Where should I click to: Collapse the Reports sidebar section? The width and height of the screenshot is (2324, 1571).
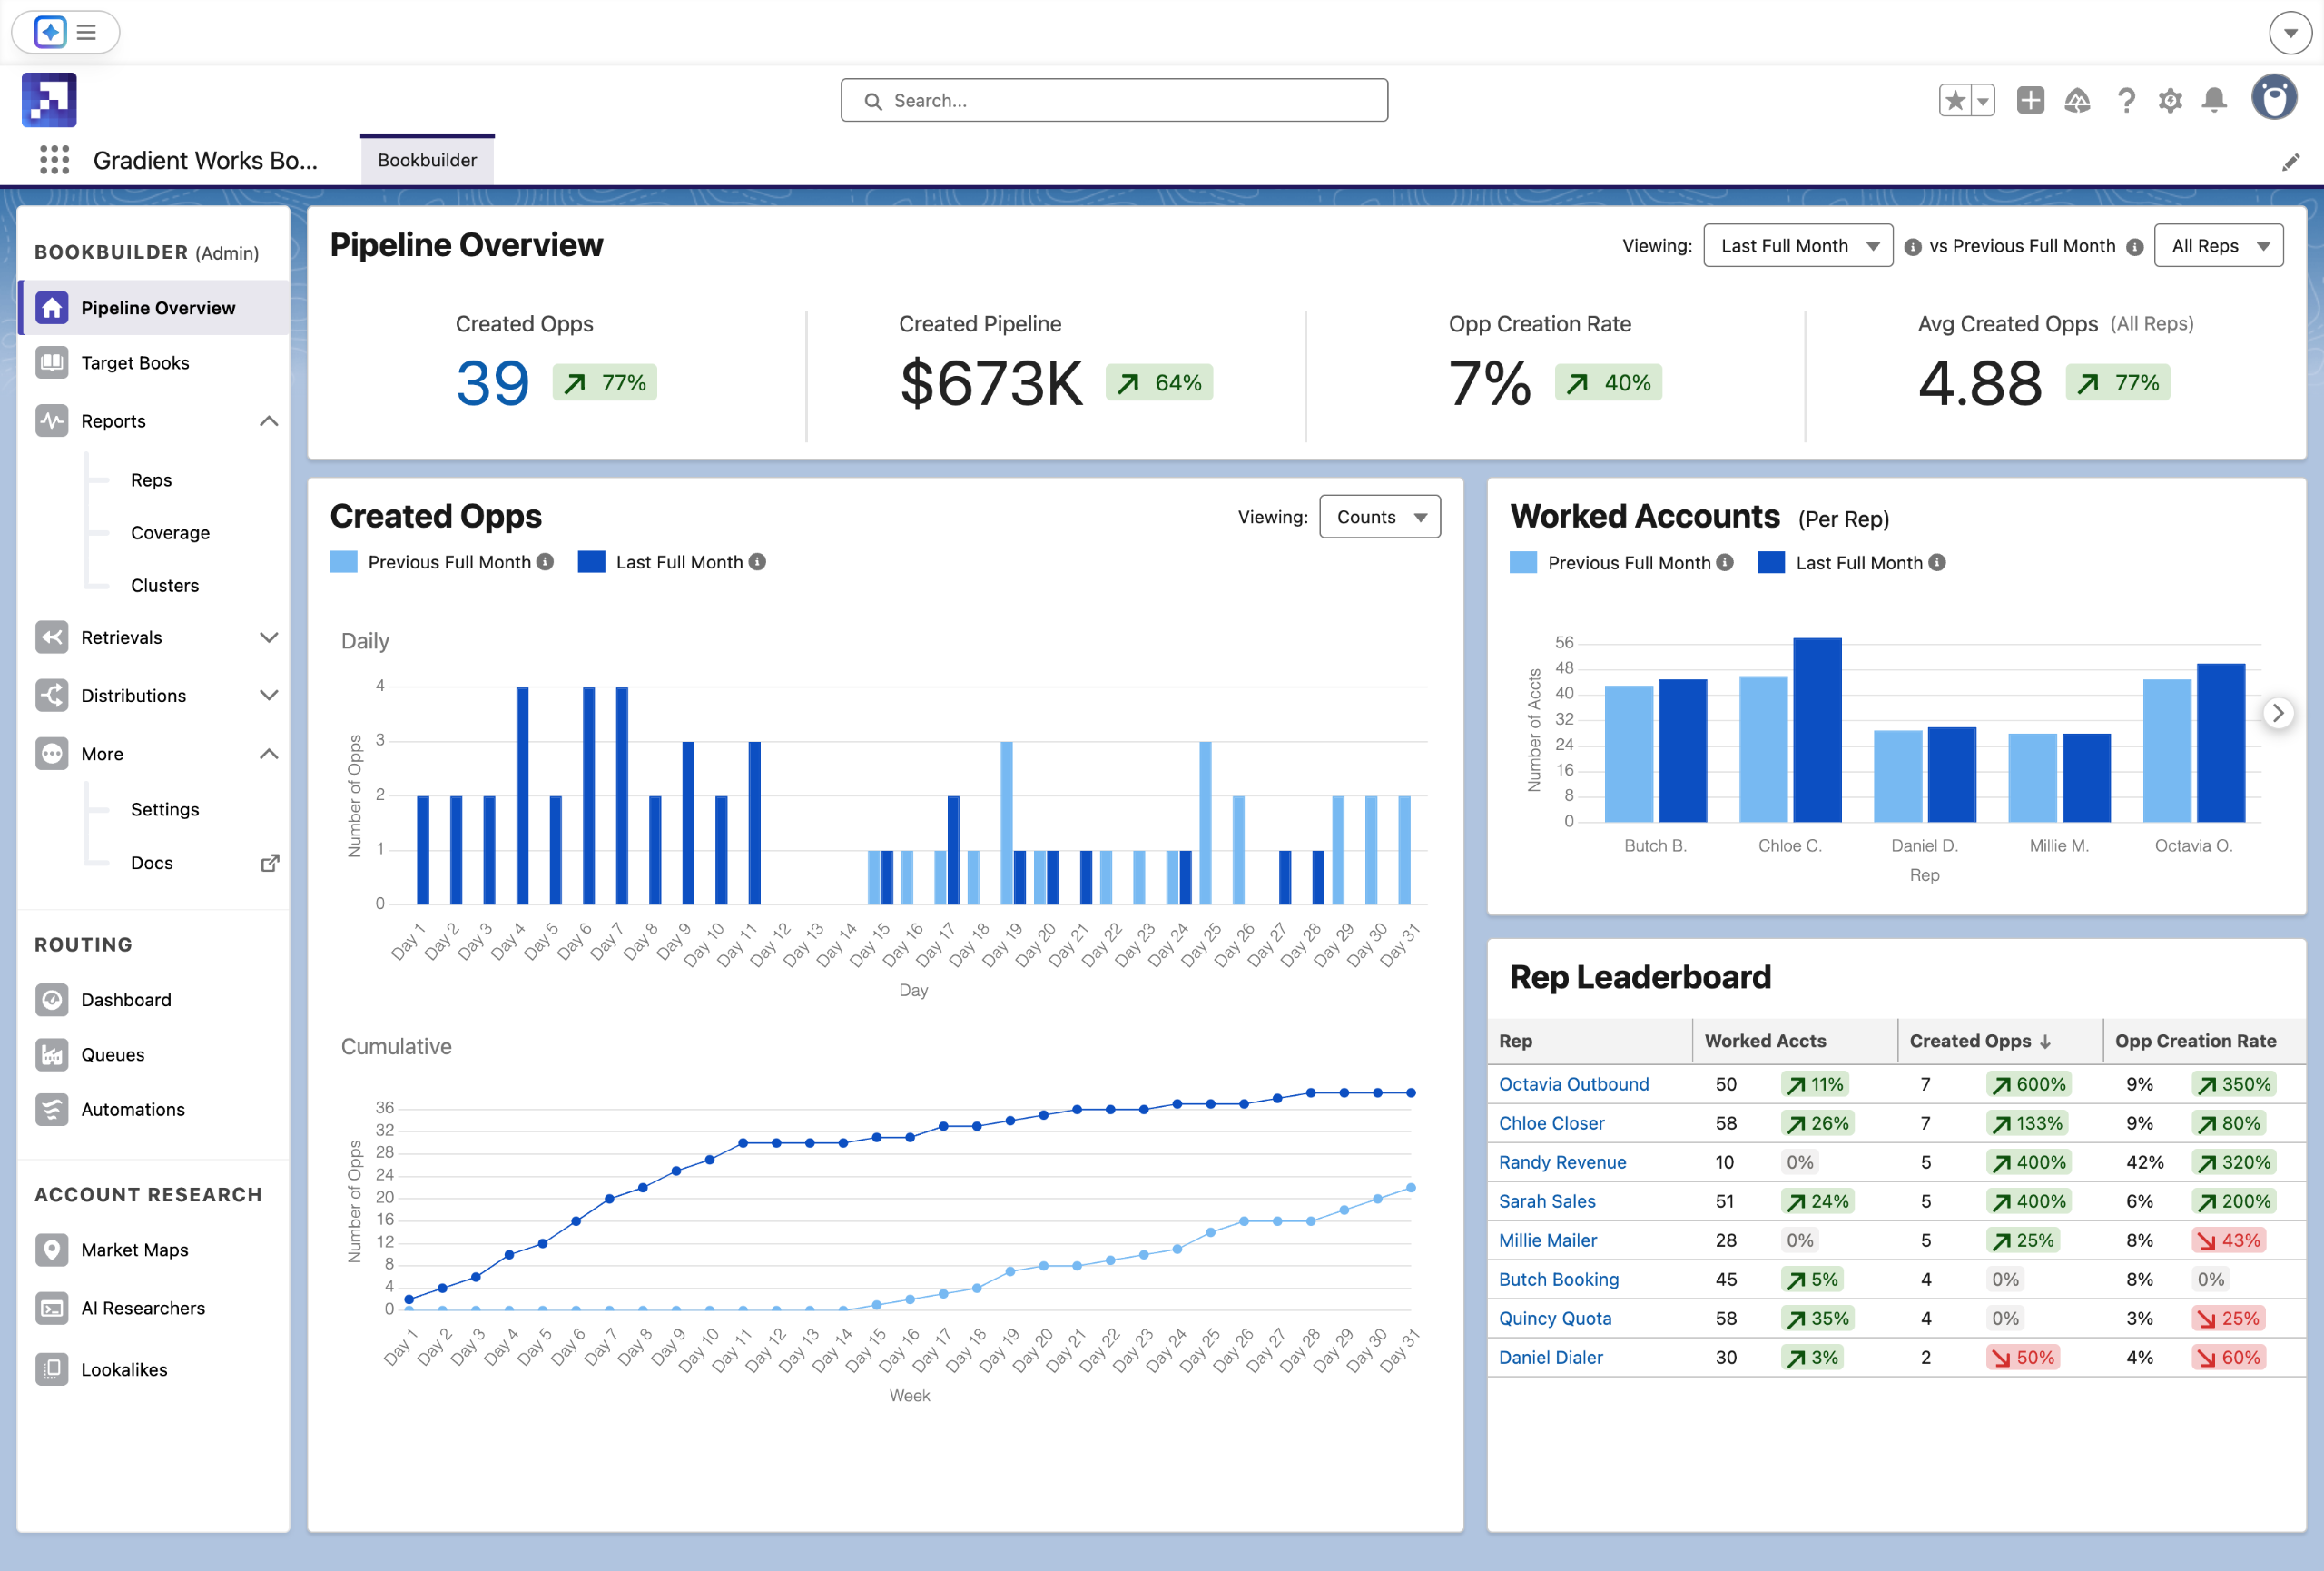pos(268,421)
